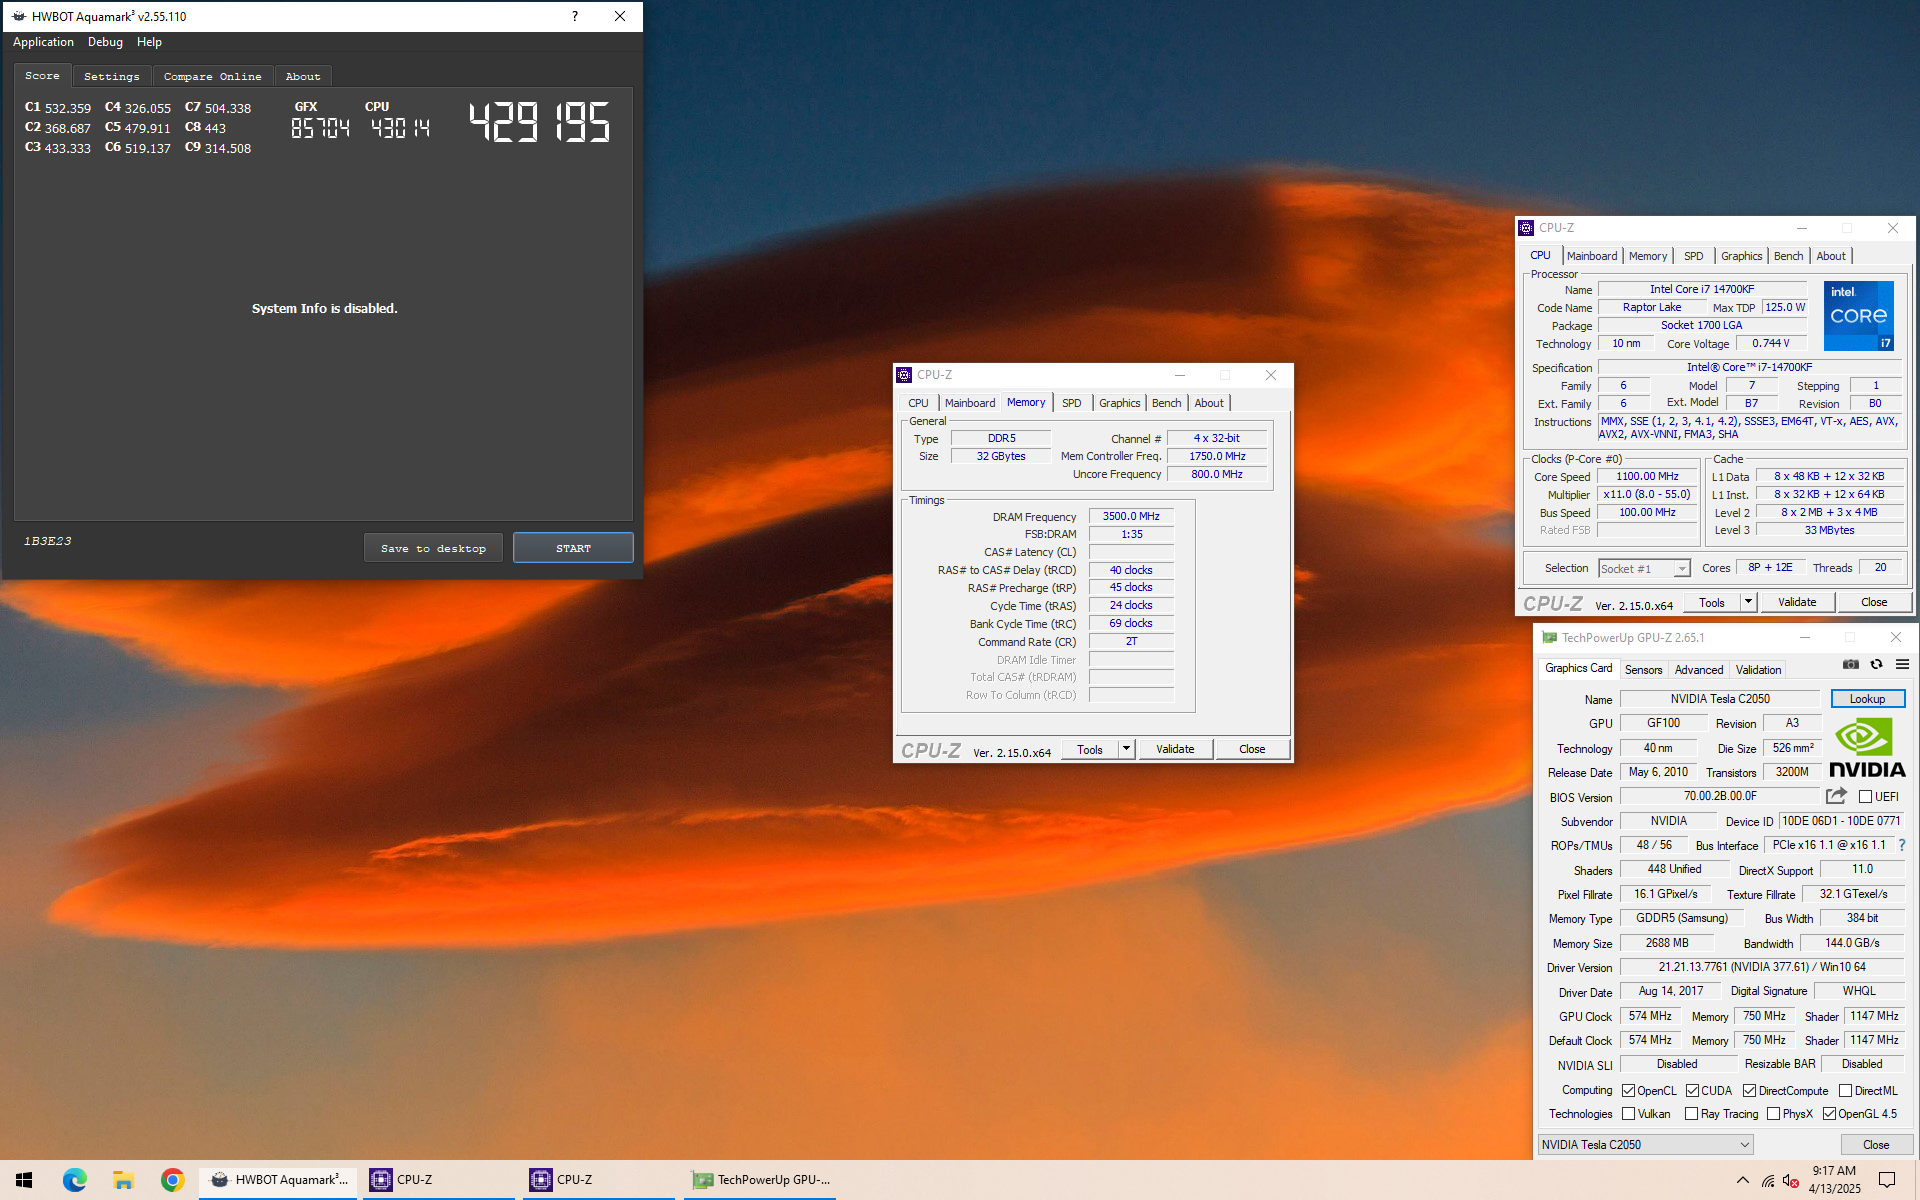Expand the NVIDIA Tesla C2050 GPU selector
Image resolution: width=1920 pixels, height=1200 pixels.
click(x=1645, y=1145)
